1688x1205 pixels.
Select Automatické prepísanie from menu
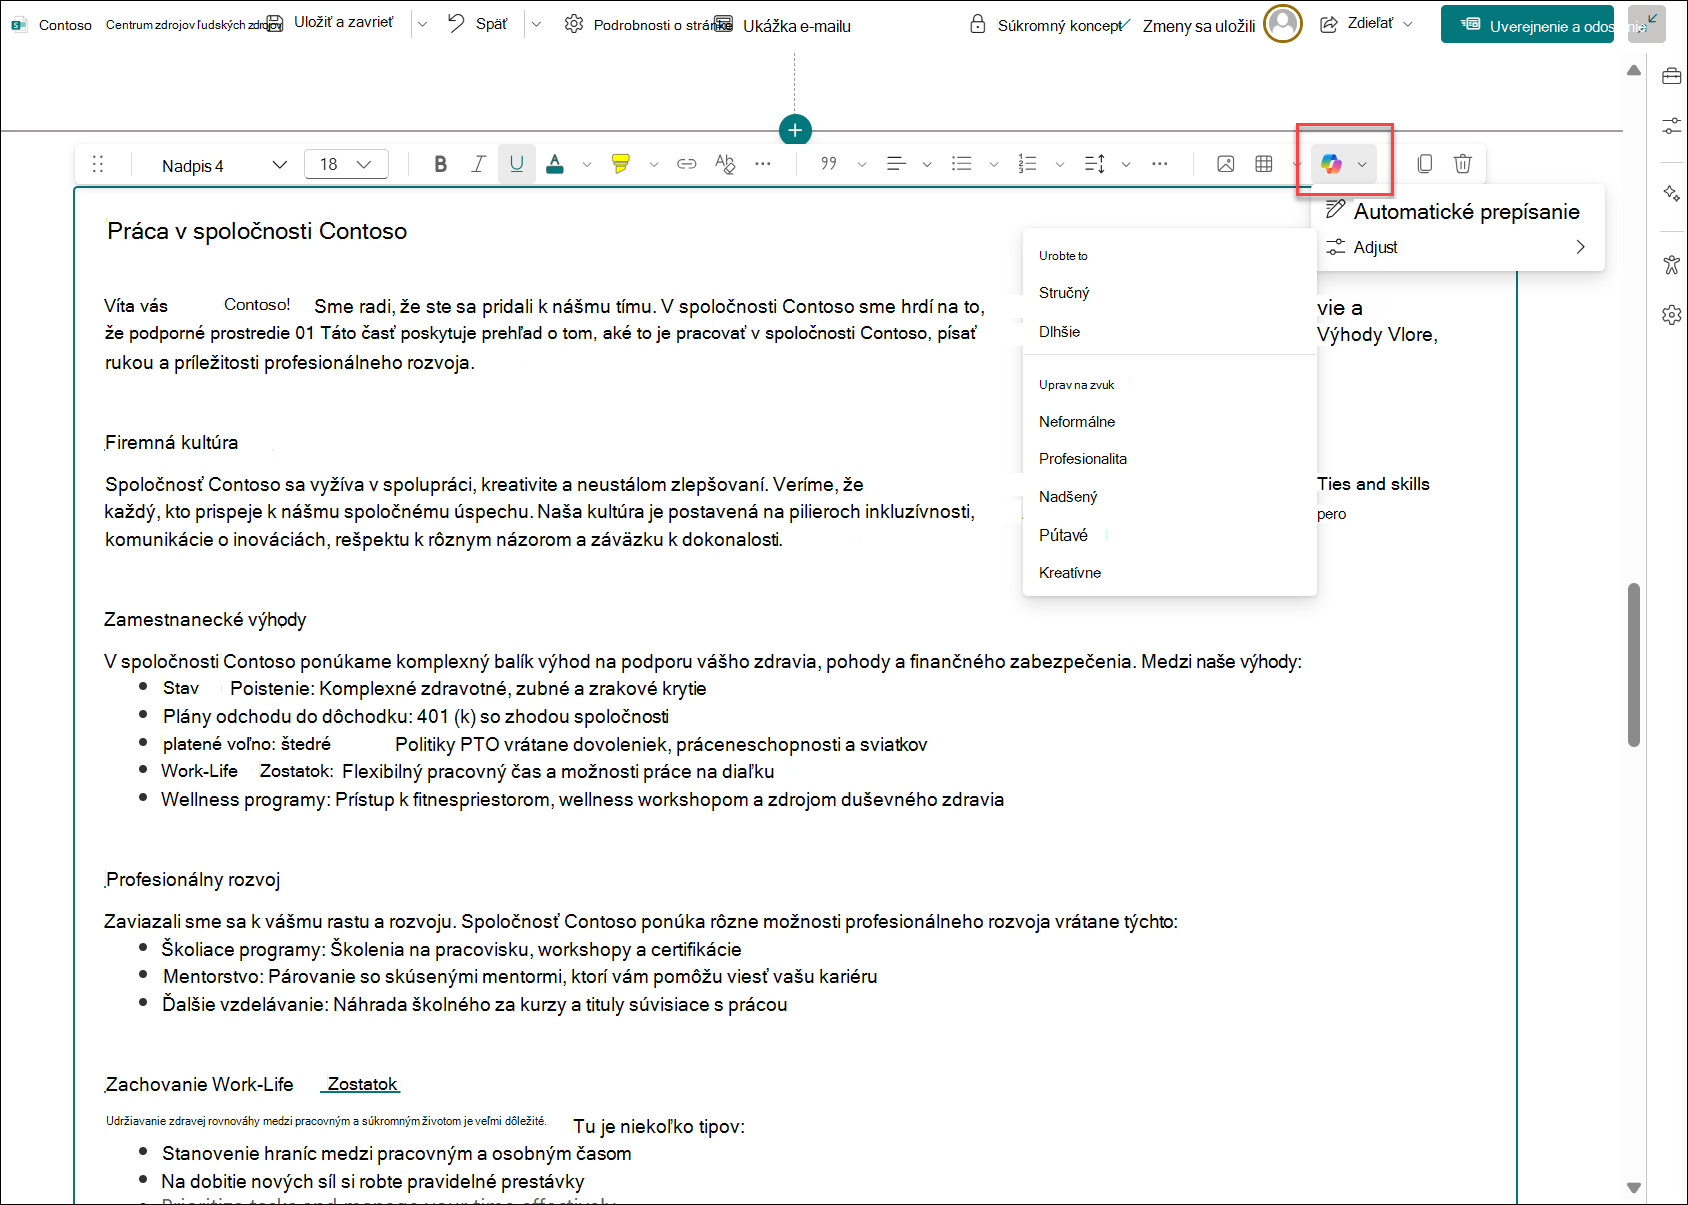point(1458,211)
